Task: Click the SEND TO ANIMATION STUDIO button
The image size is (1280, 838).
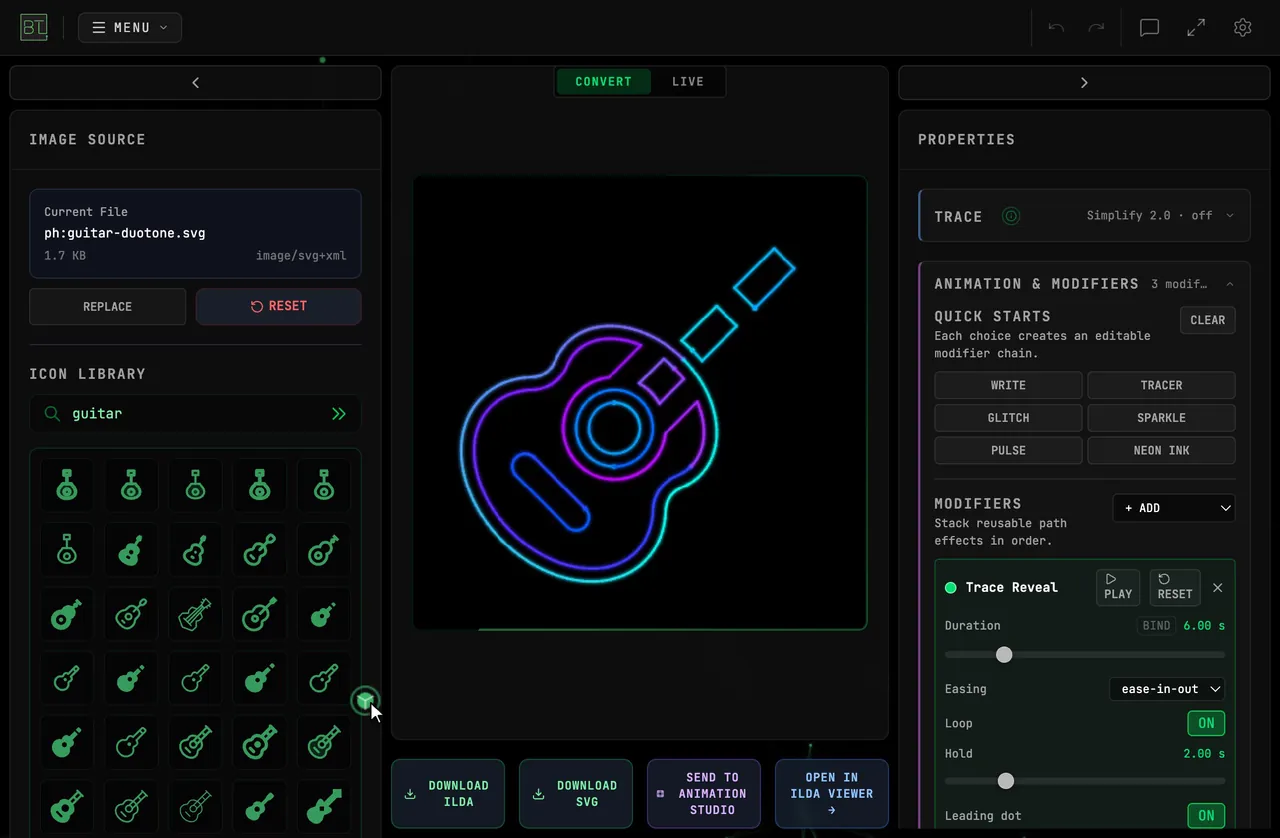Action: [704, 794]
